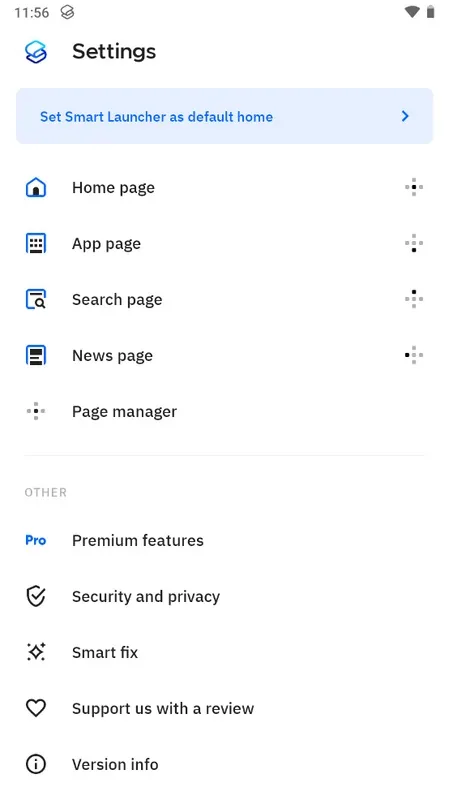Tap position dots beside Search page
The width and height of the screenshot is (449, 800).
coord(414,299)
